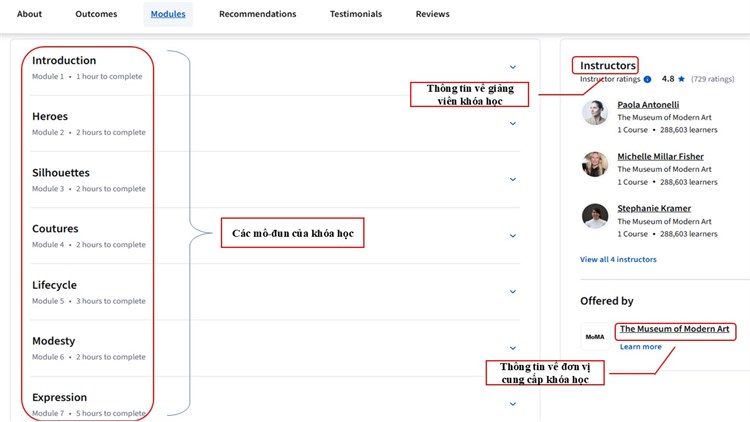
Task: Expand the Coutures module chevron
Action: pos(513,236)
